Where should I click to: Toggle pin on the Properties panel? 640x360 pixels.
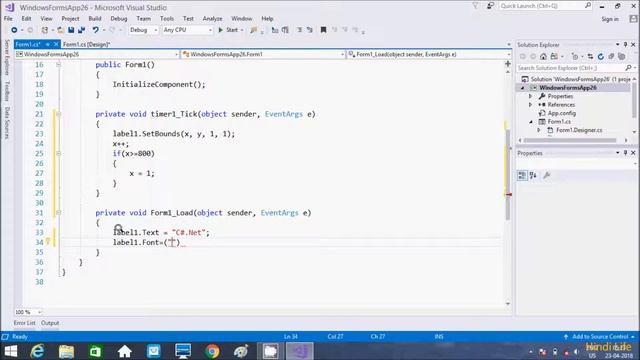click(625, 153)
